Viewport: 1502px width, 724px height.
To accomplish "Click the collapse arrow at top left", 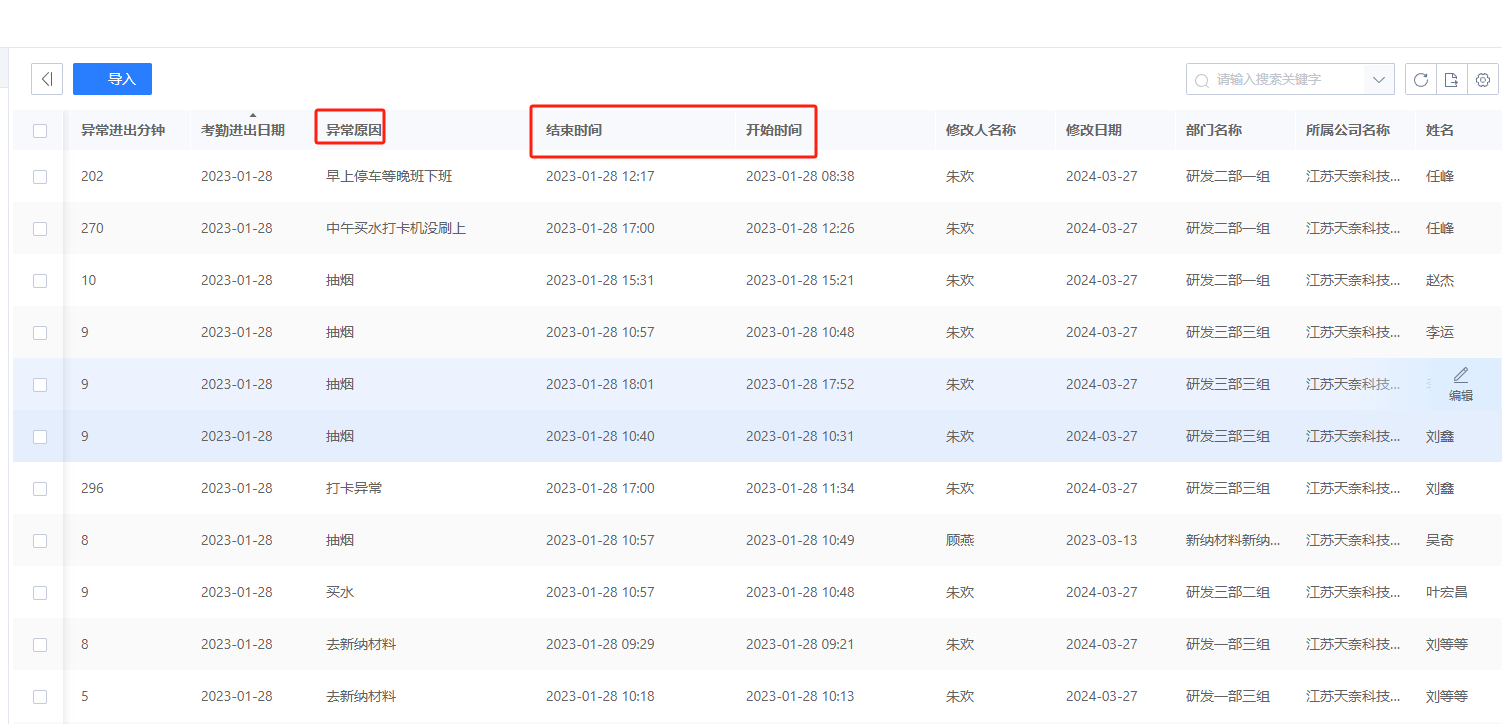I will 47,78.
